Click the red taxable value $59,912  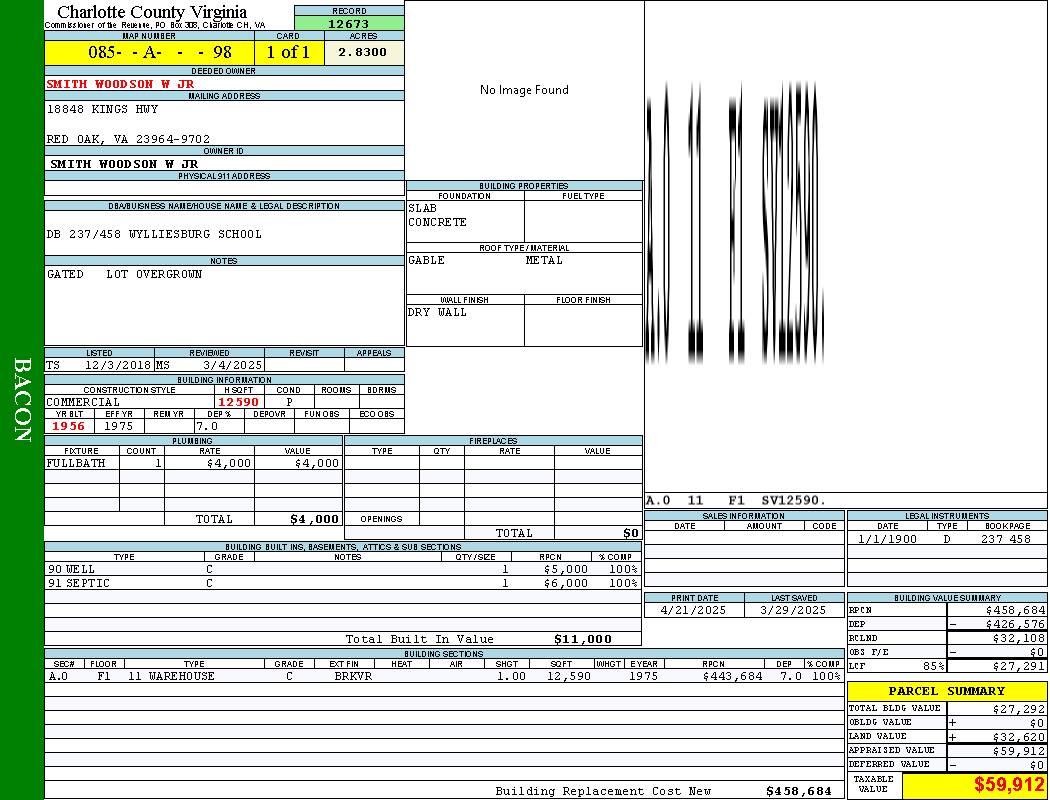pos(1009,785)
